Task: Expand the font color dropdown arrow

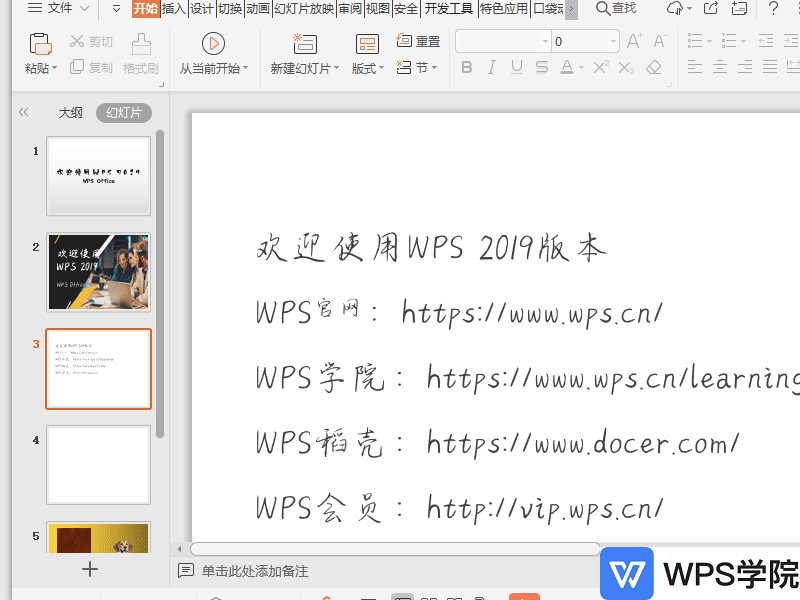Action: [581, 68]
